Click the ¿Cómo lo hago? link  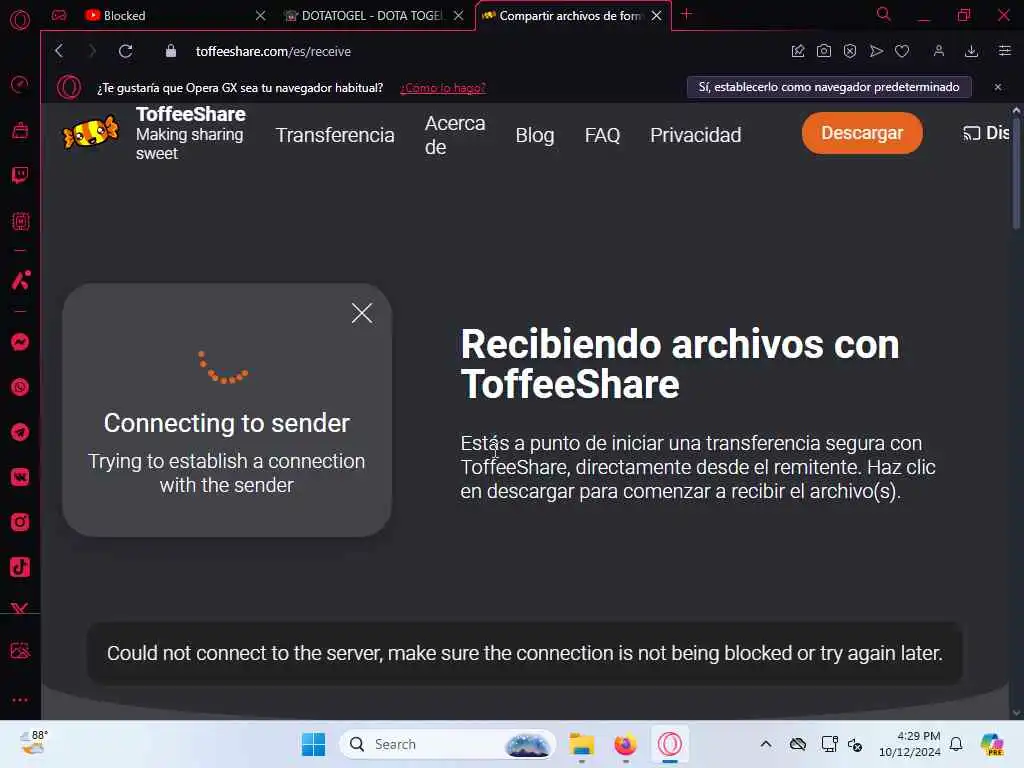[443, 88]
